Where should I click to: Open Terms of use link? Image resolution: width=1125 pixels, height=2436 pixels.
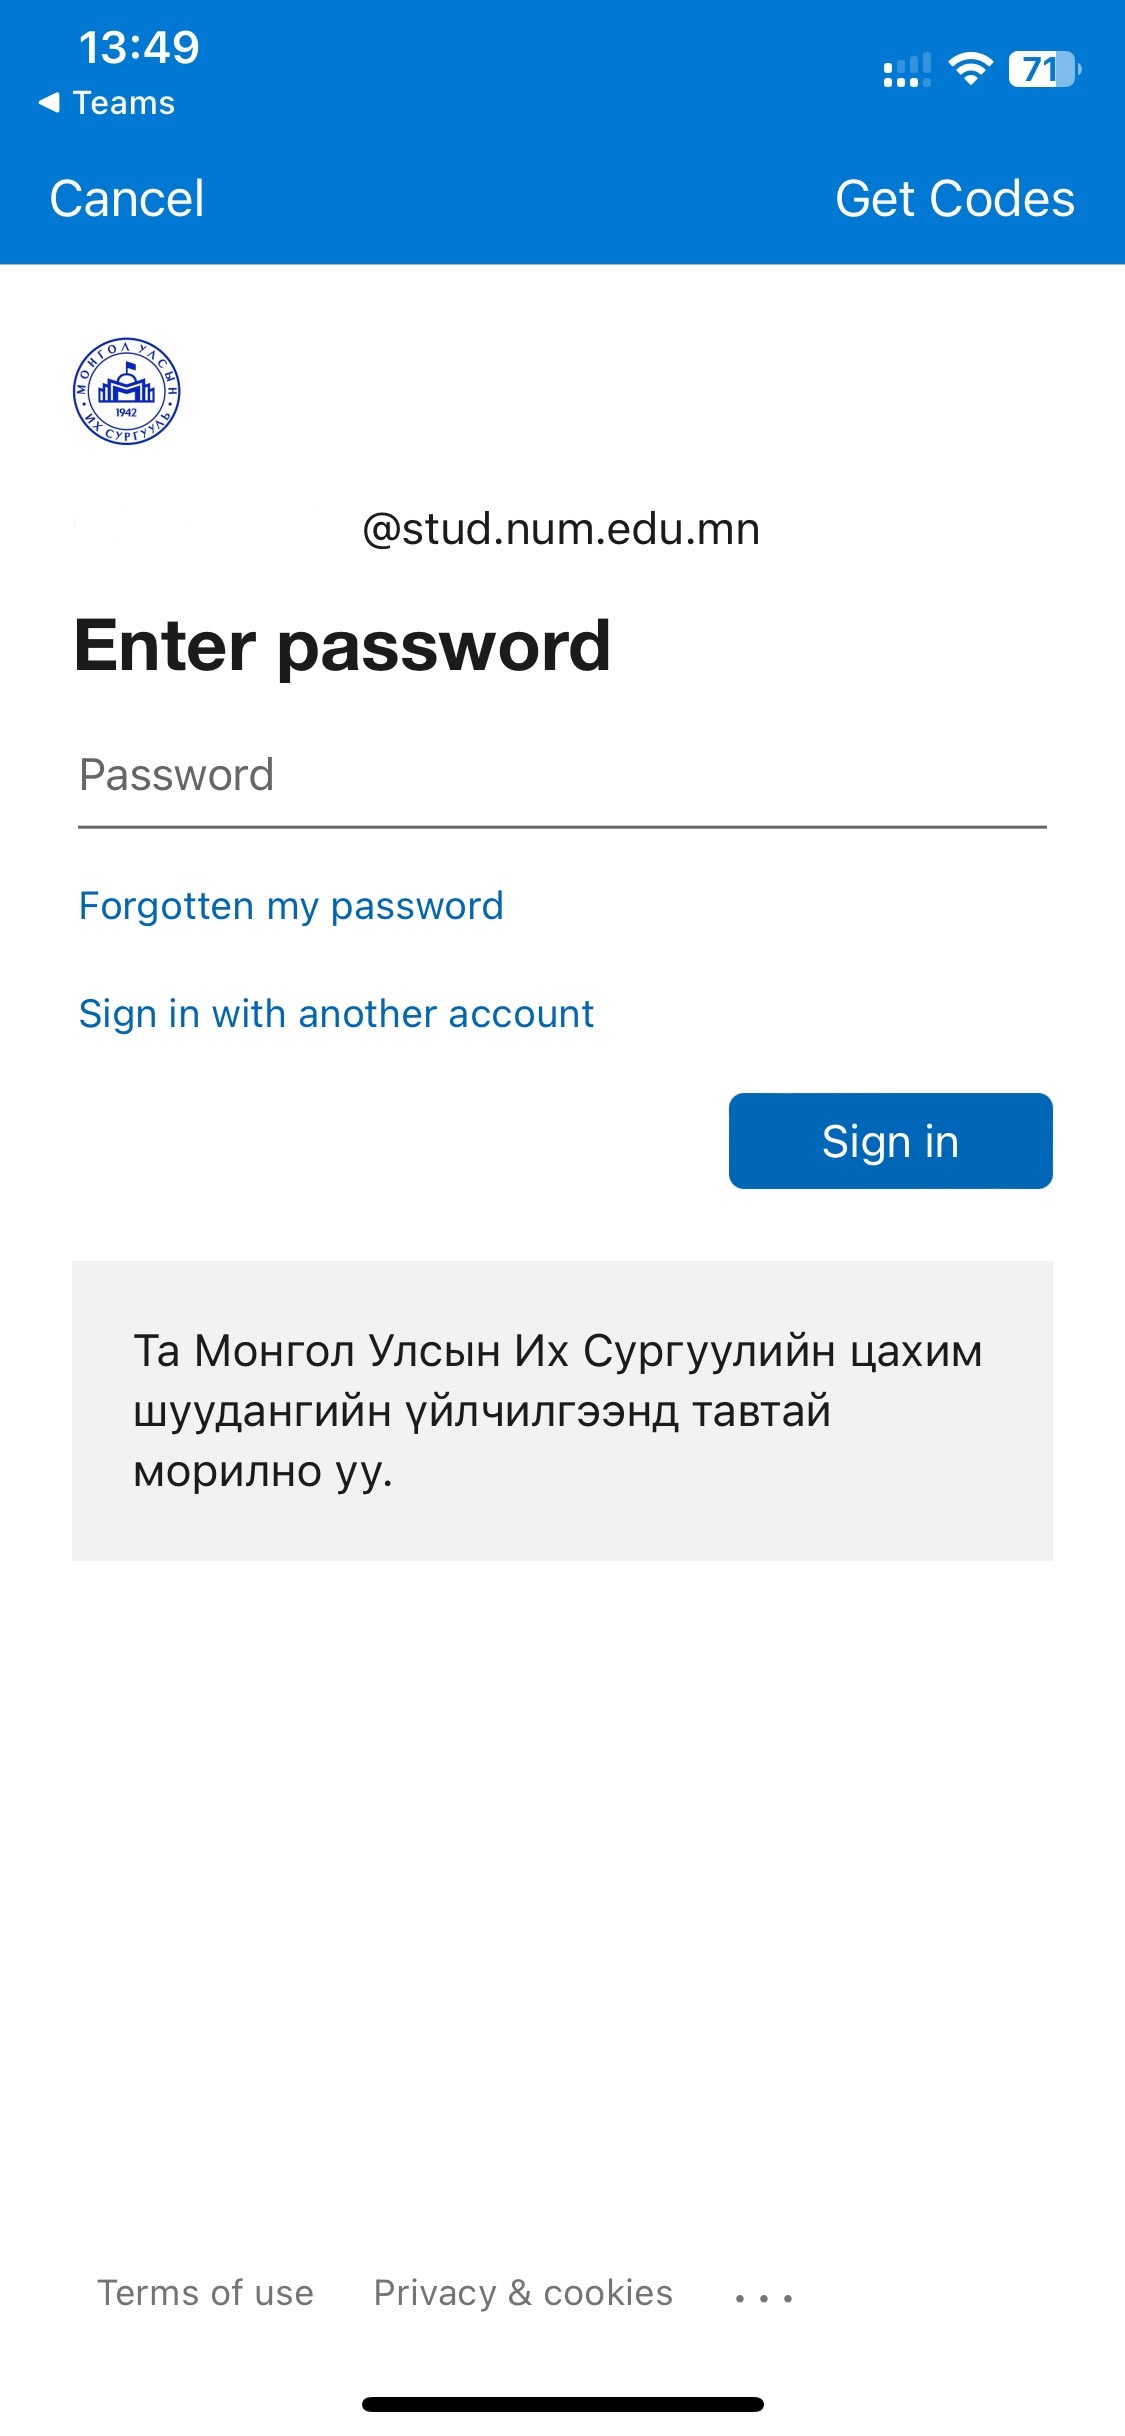coord(205,2292)
